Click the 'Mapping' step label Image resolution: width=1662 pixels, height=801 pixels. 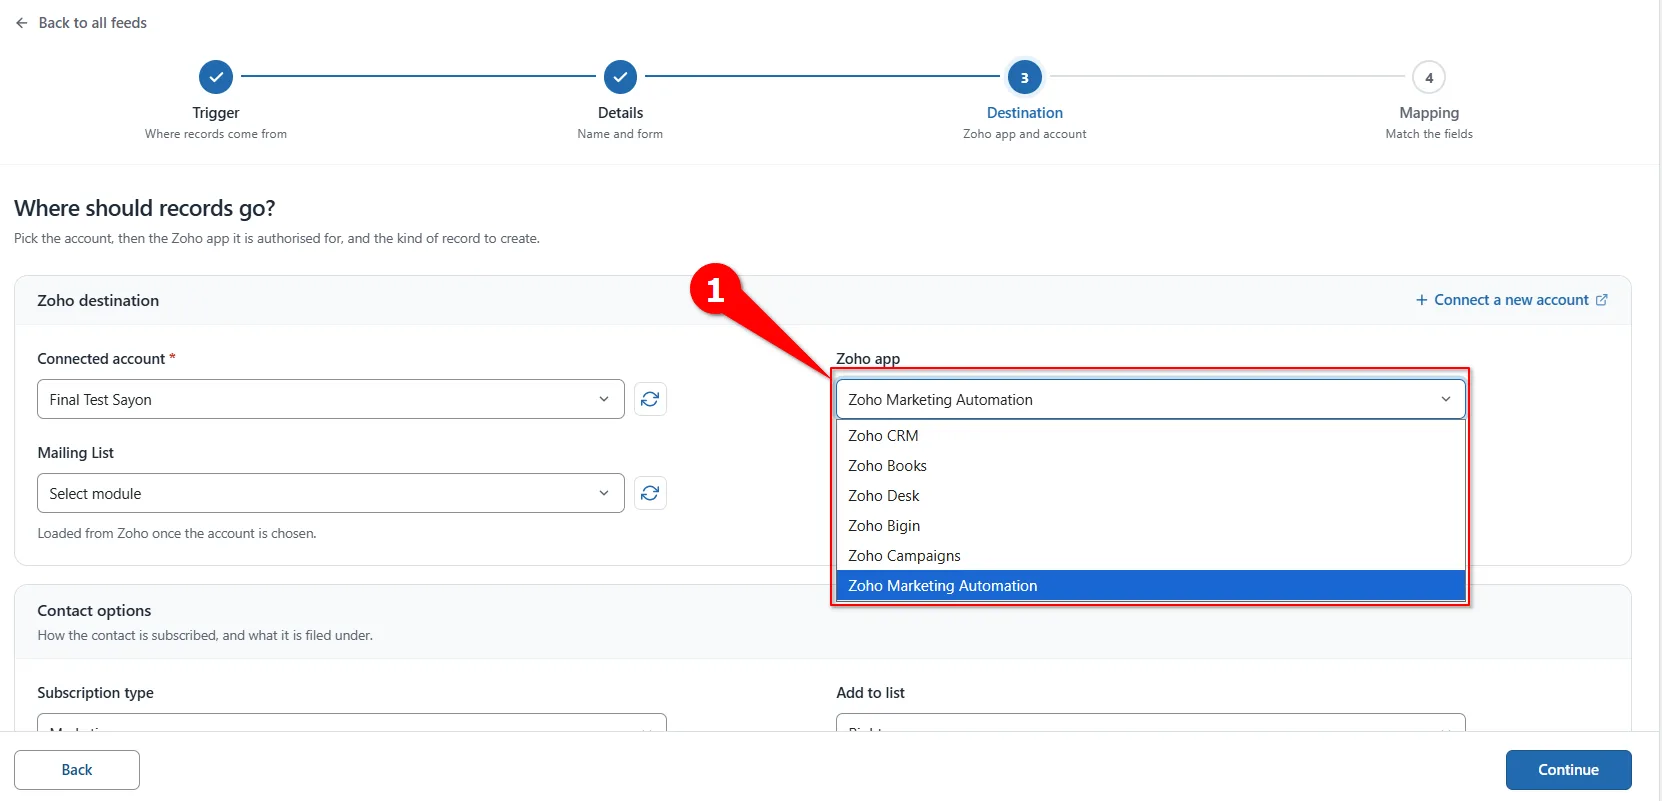[x=1429, y=113]
